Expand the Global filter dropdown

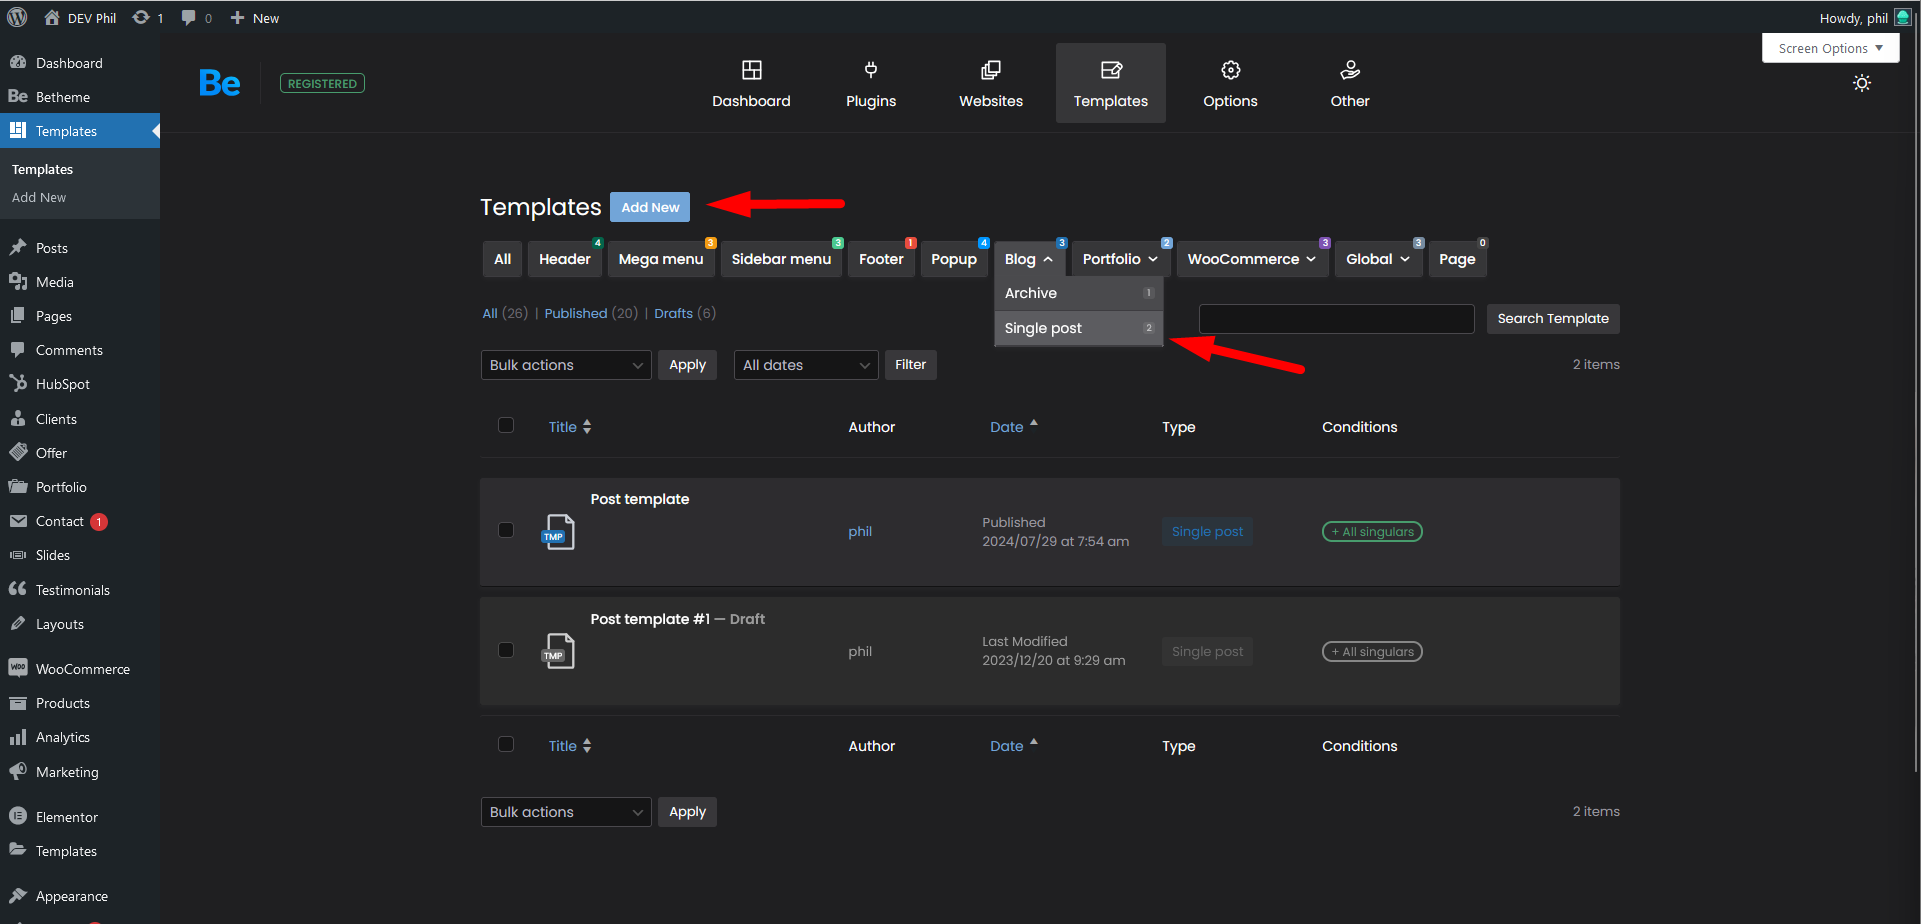tap(1378, 259)
